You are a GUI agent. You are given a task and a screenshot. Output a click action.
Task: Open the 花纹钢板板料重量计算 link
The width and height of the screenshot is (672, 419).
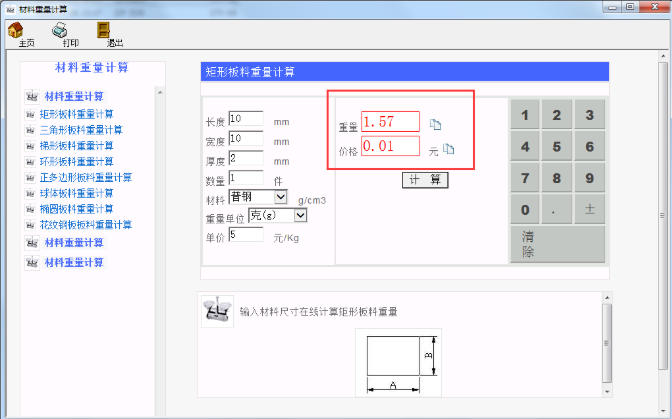[86, 225]
